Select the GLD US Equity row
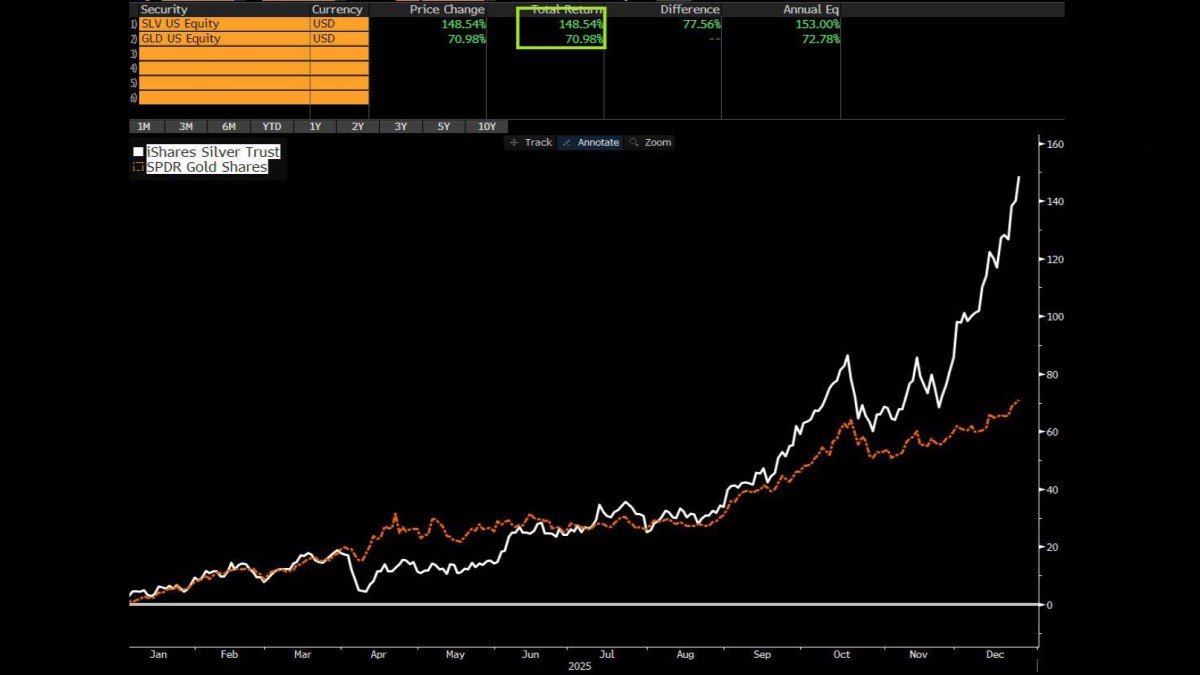This screenshot has width=1200, height=675. (200, 38)
